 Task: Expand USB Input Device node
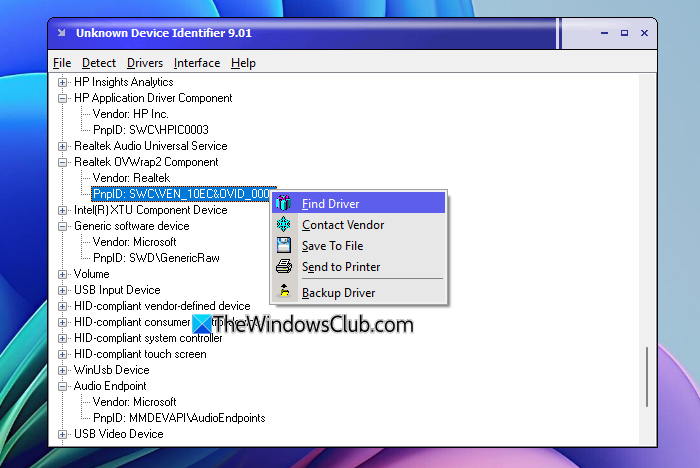coord(62,290)
